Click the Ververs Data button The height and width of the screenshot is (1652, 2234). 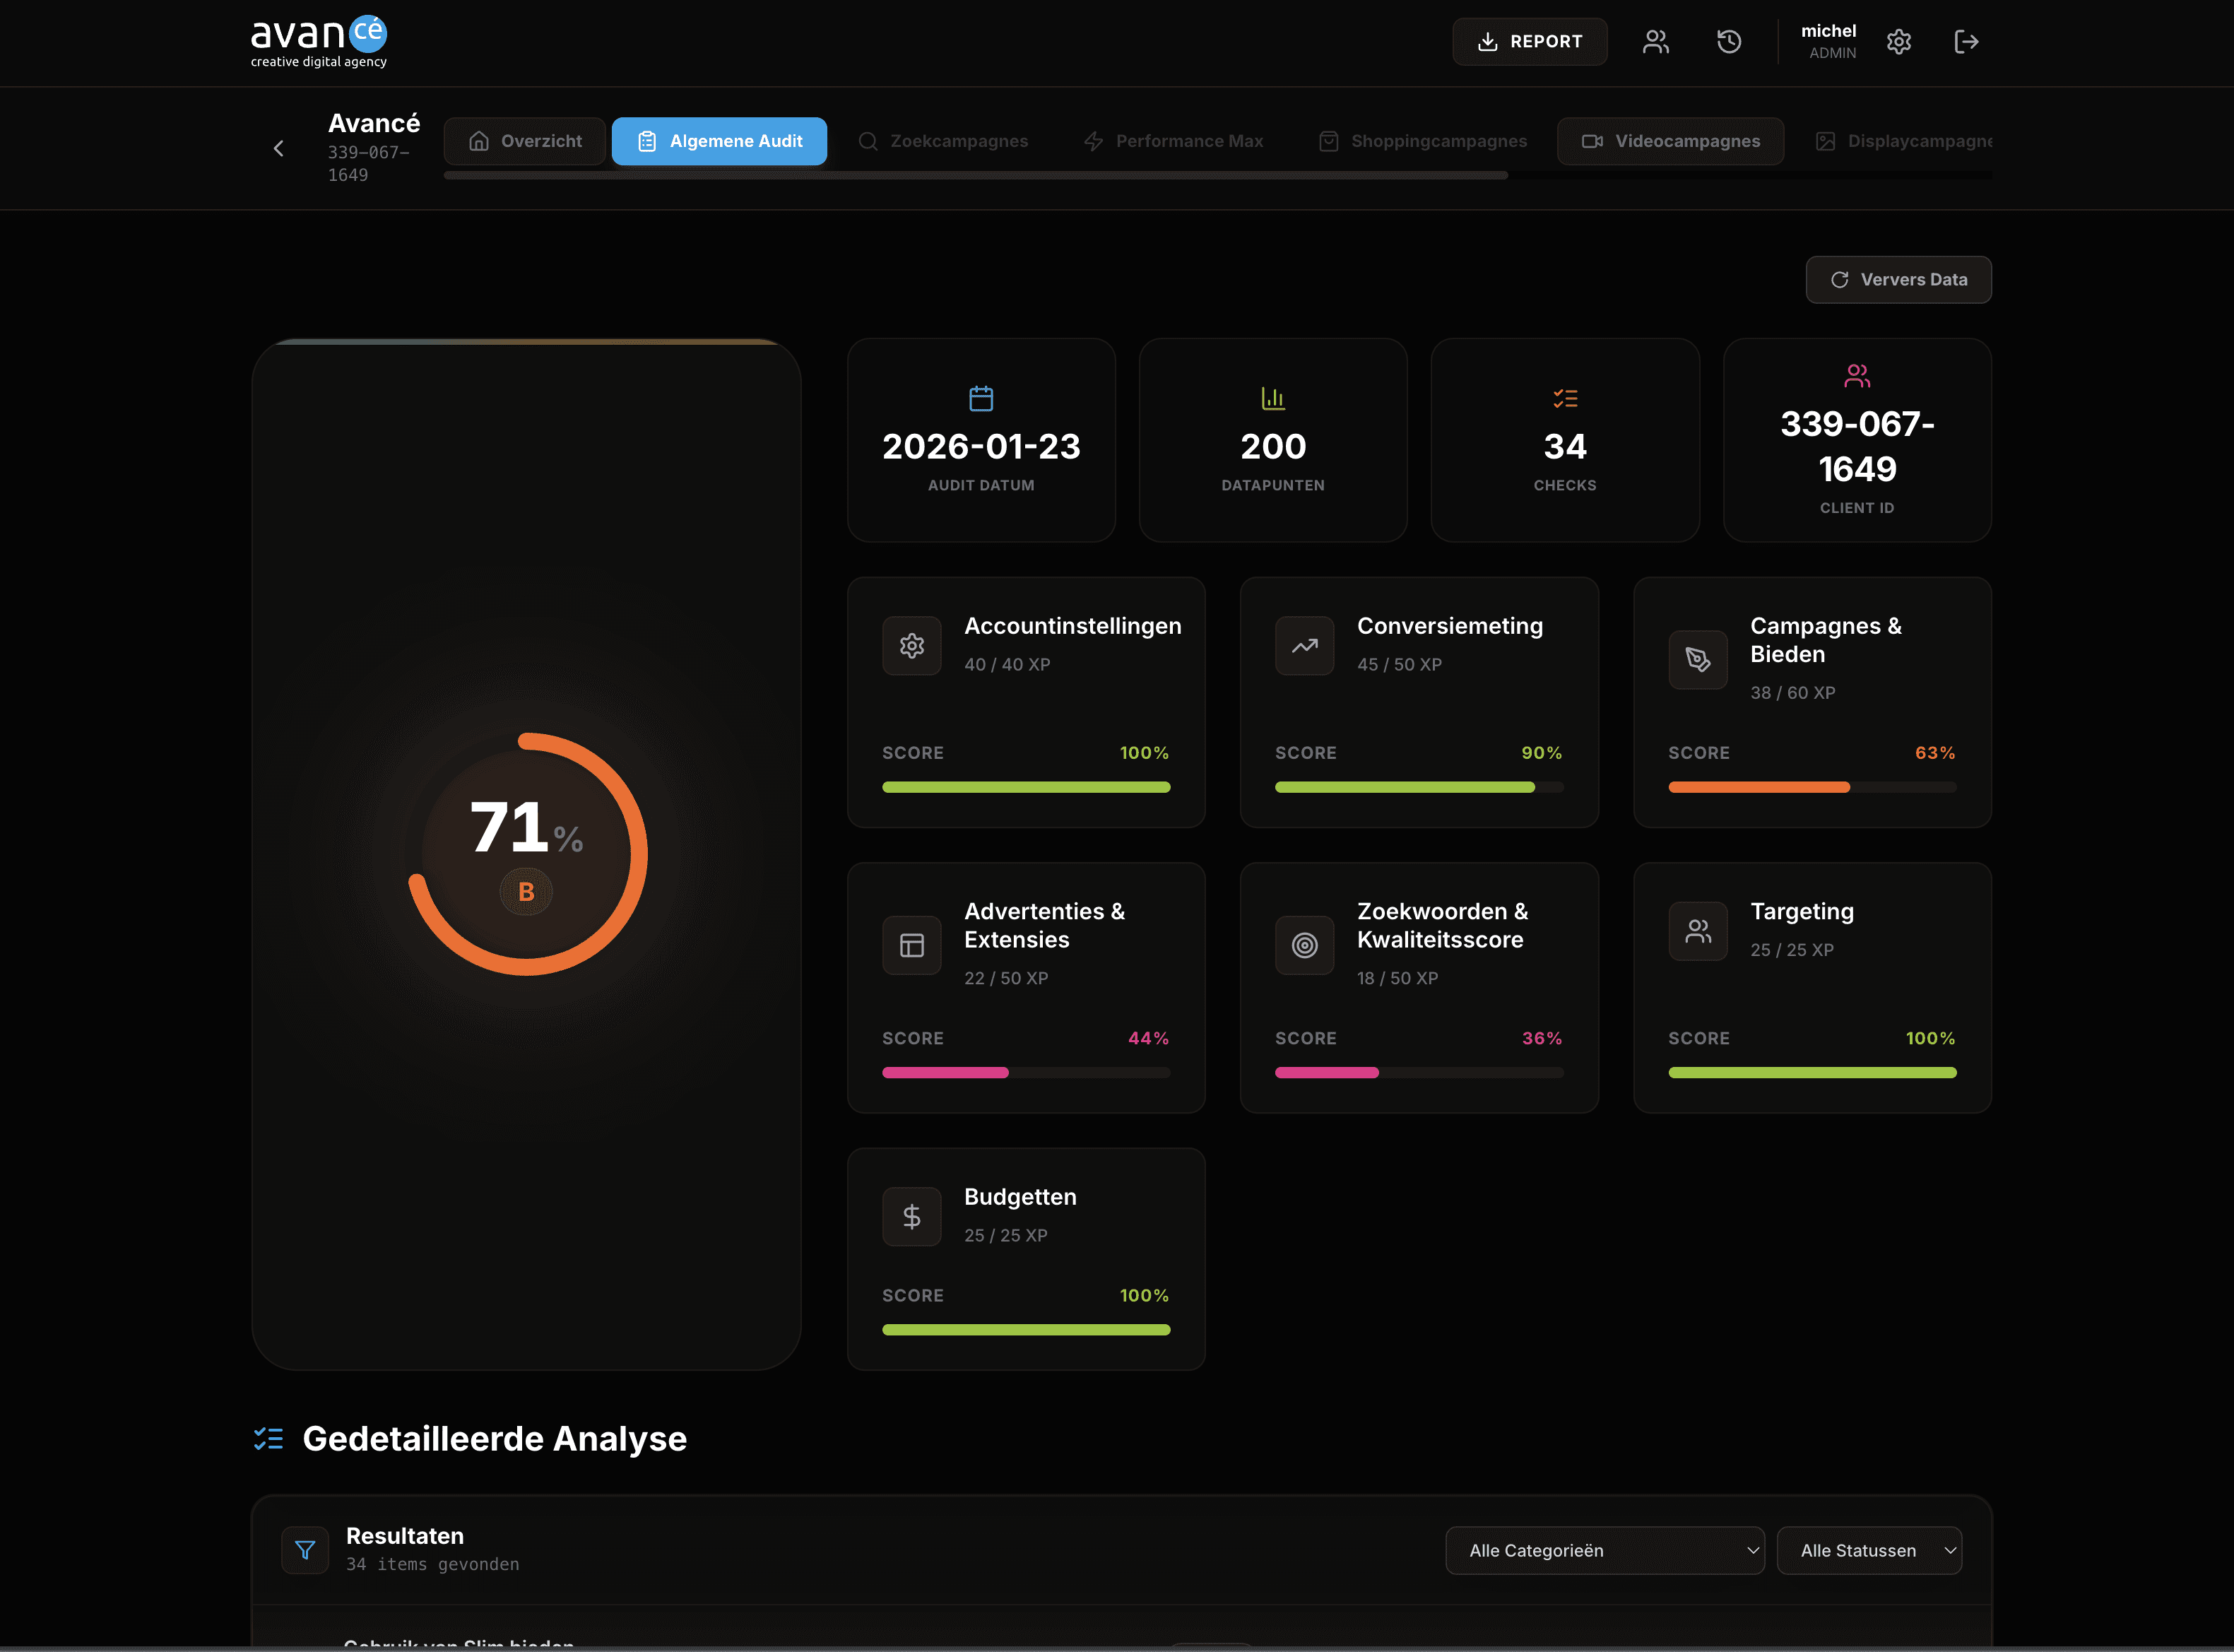(x=1897, y=280)
